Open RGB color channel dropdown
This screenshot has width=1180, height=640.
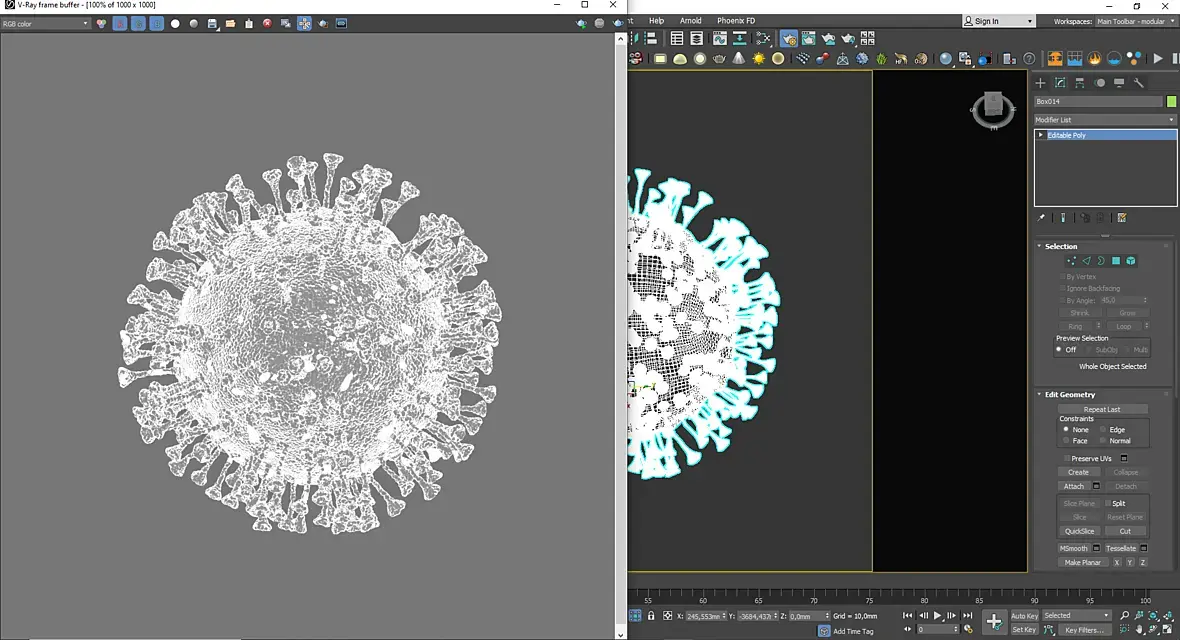(x=46, y=23)
